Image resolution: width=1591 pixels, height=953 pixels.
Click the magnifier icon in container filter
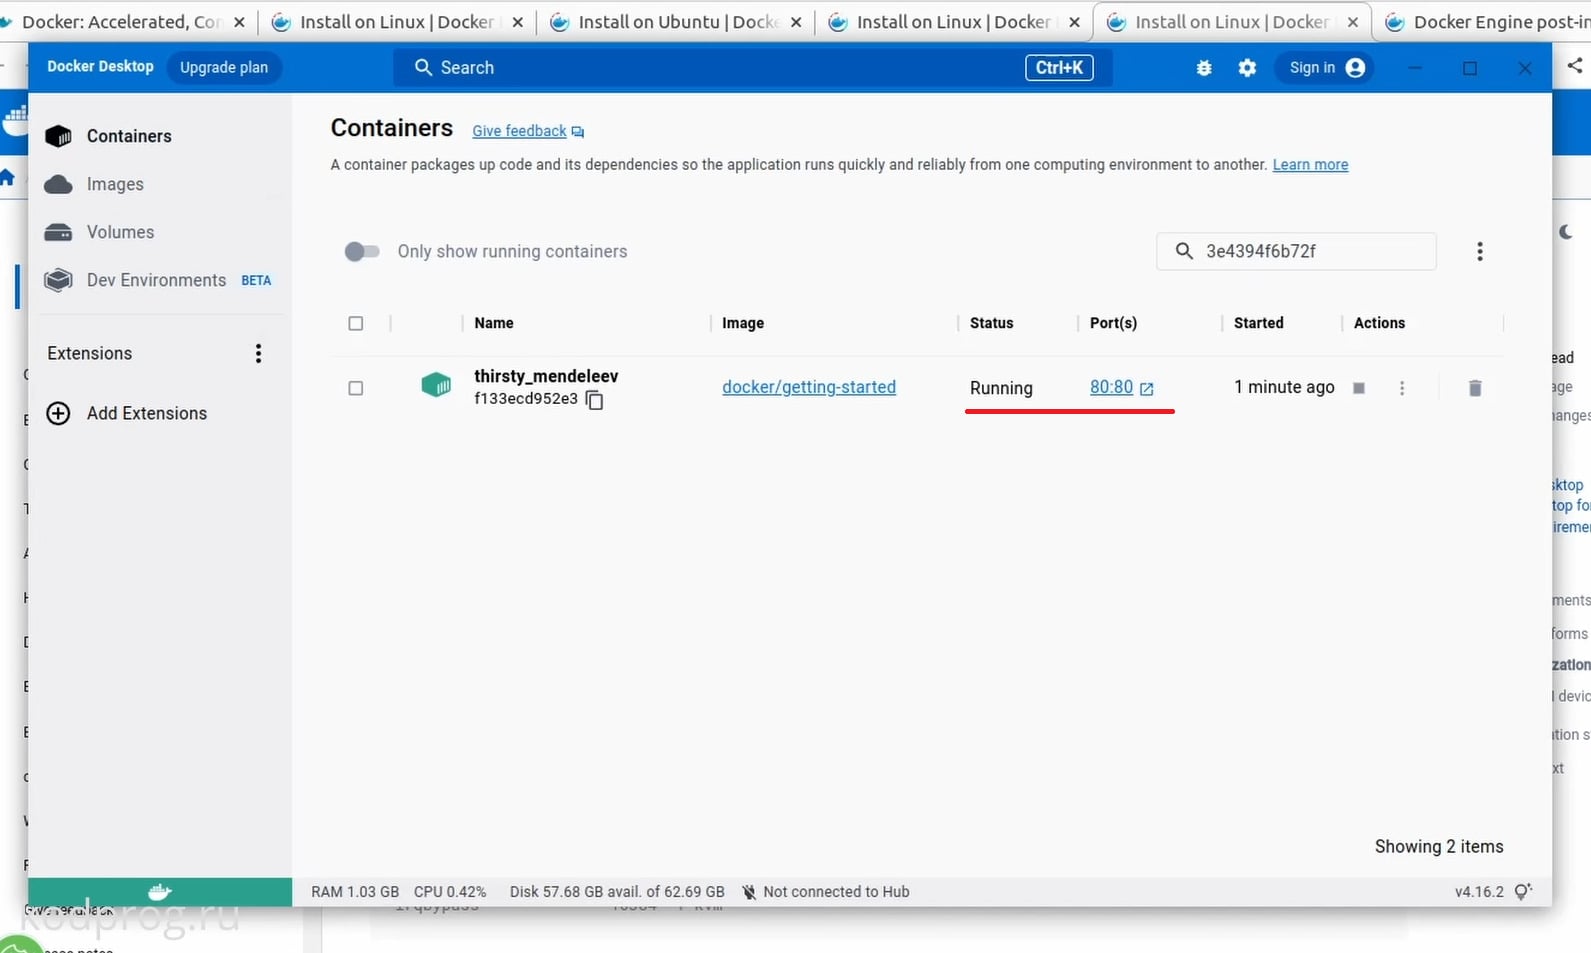[x=1184, y=251]
